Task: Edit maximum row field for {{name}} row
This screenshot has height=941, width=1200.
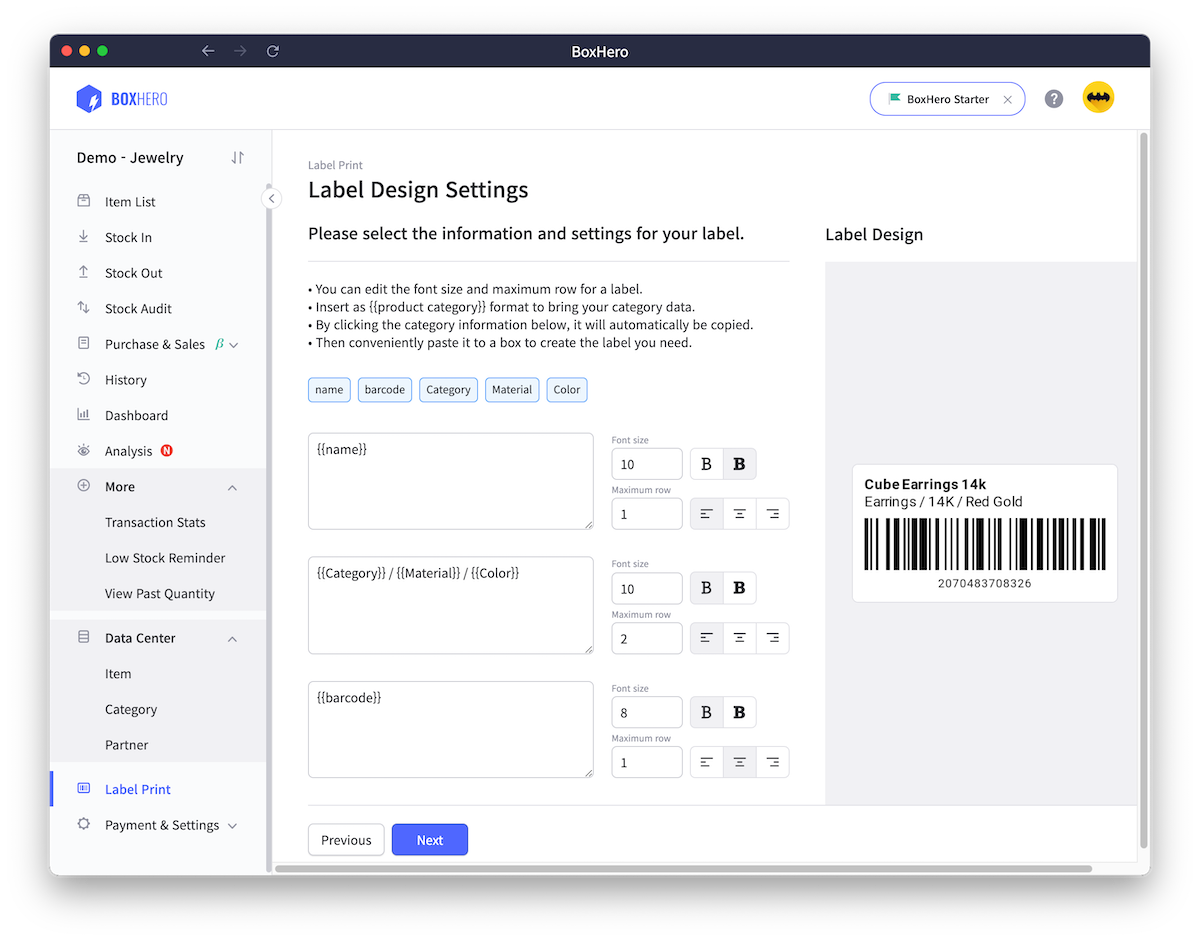Action: tap(647, 514)
